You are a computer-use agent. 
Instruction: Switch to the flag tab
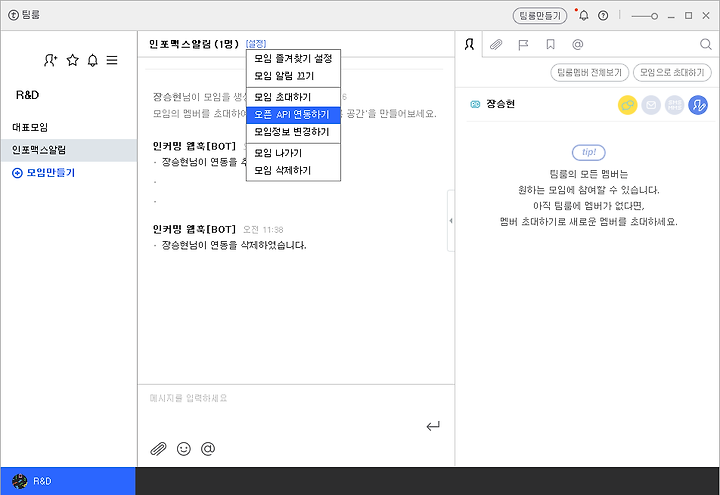pyautogui.click(x=523, y=45)
